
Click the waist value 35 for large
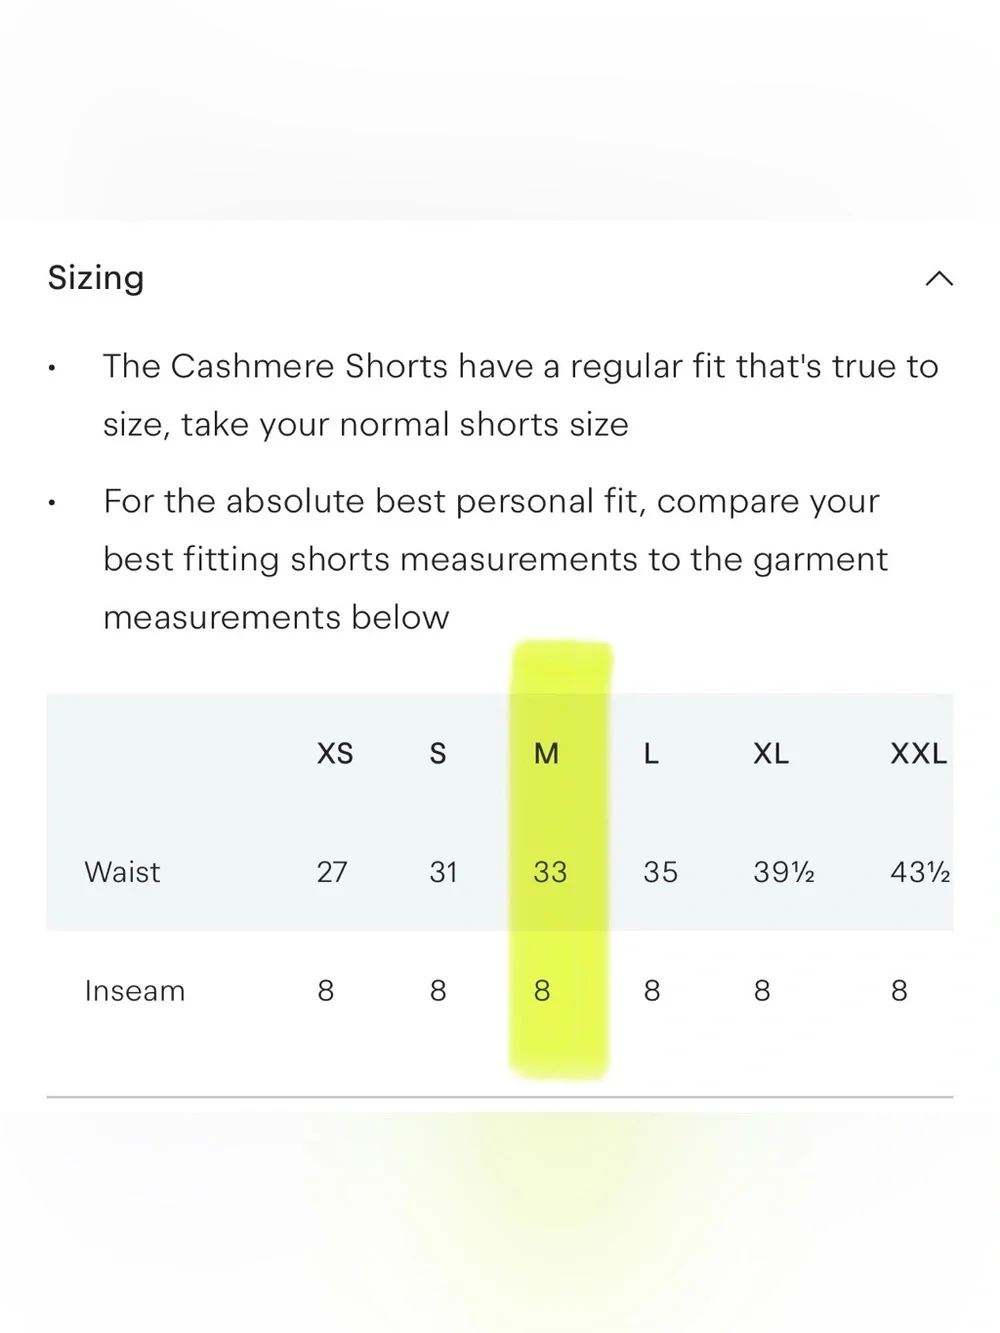660,872
